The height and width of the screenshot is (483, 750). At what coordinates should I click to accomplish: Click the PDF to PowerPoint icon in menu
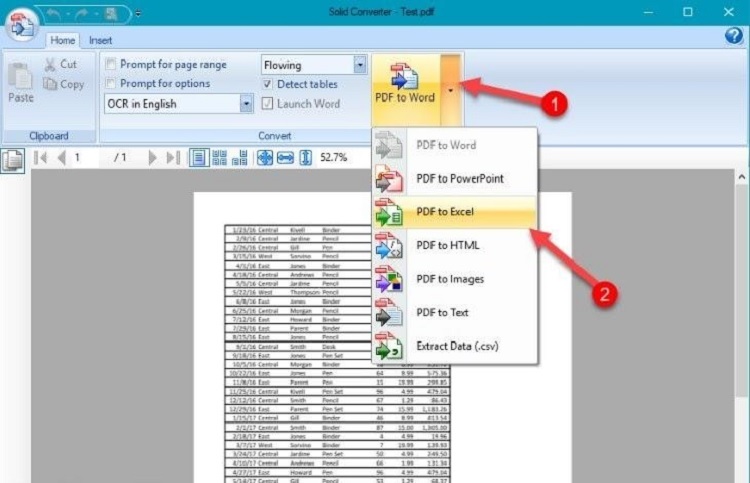[388, 178]
